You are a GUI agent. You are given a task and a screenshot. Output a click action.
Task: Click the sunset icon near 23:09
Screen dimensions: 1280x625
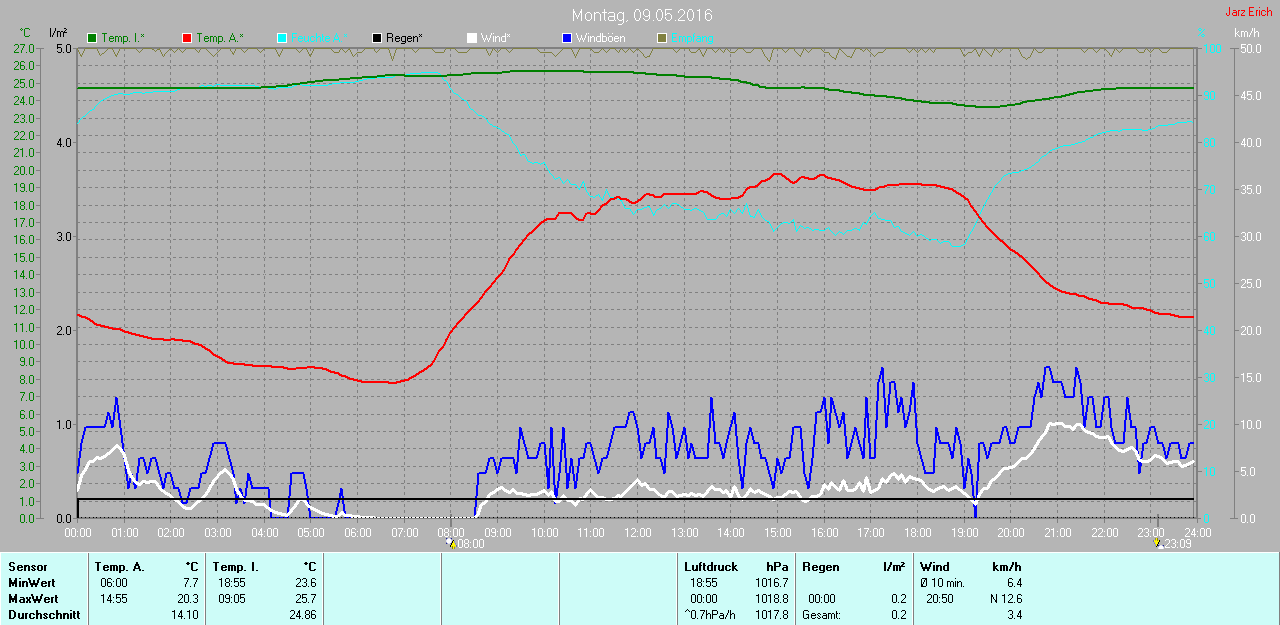click(1157, 544)
